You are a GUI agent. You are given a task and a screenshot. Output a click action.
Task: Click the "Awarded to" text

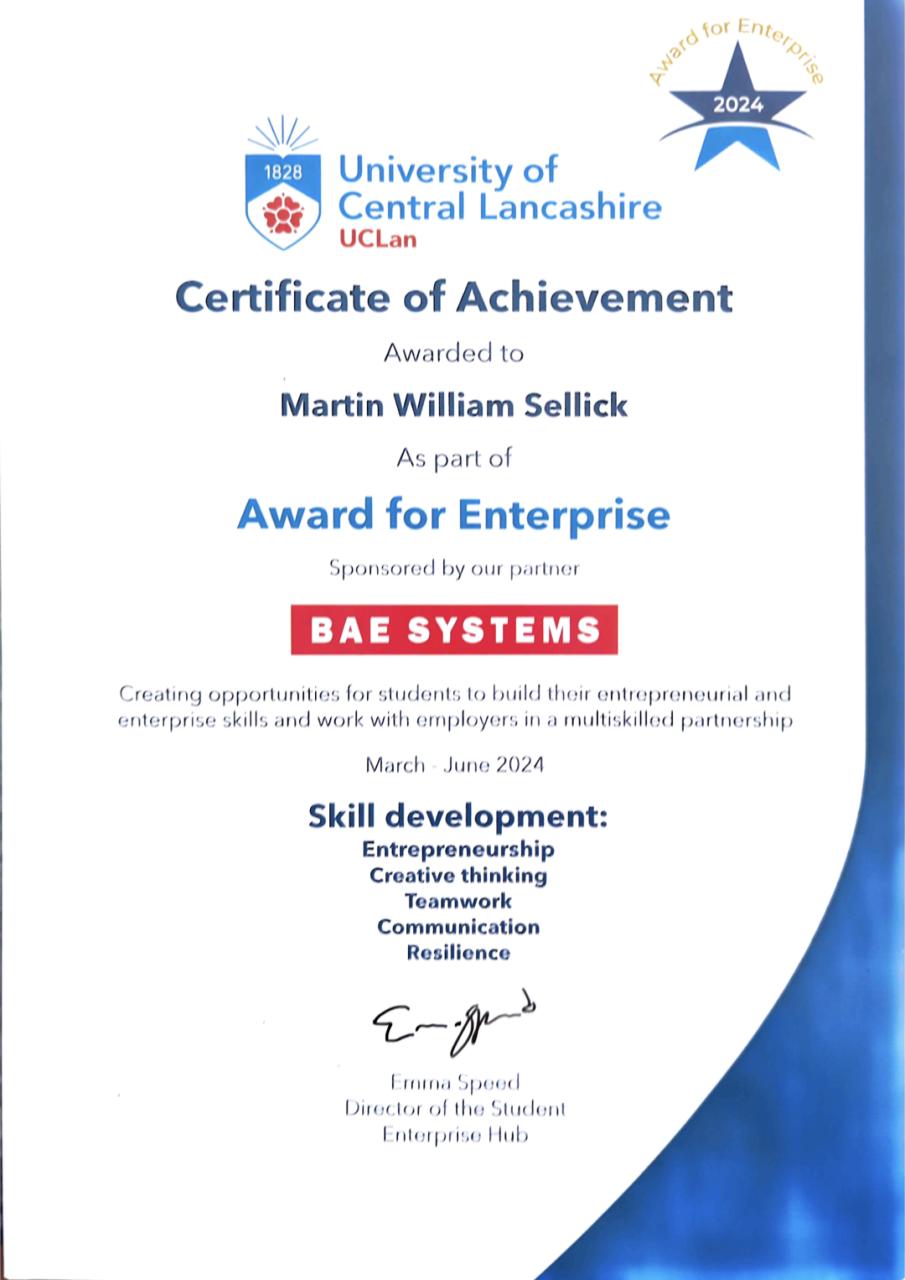453,353
